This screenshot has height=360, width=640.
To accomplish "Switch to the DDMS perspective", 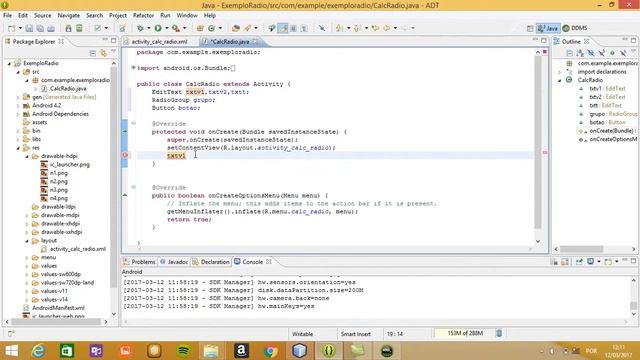I will pyautogui.click(x=575, y=28).
